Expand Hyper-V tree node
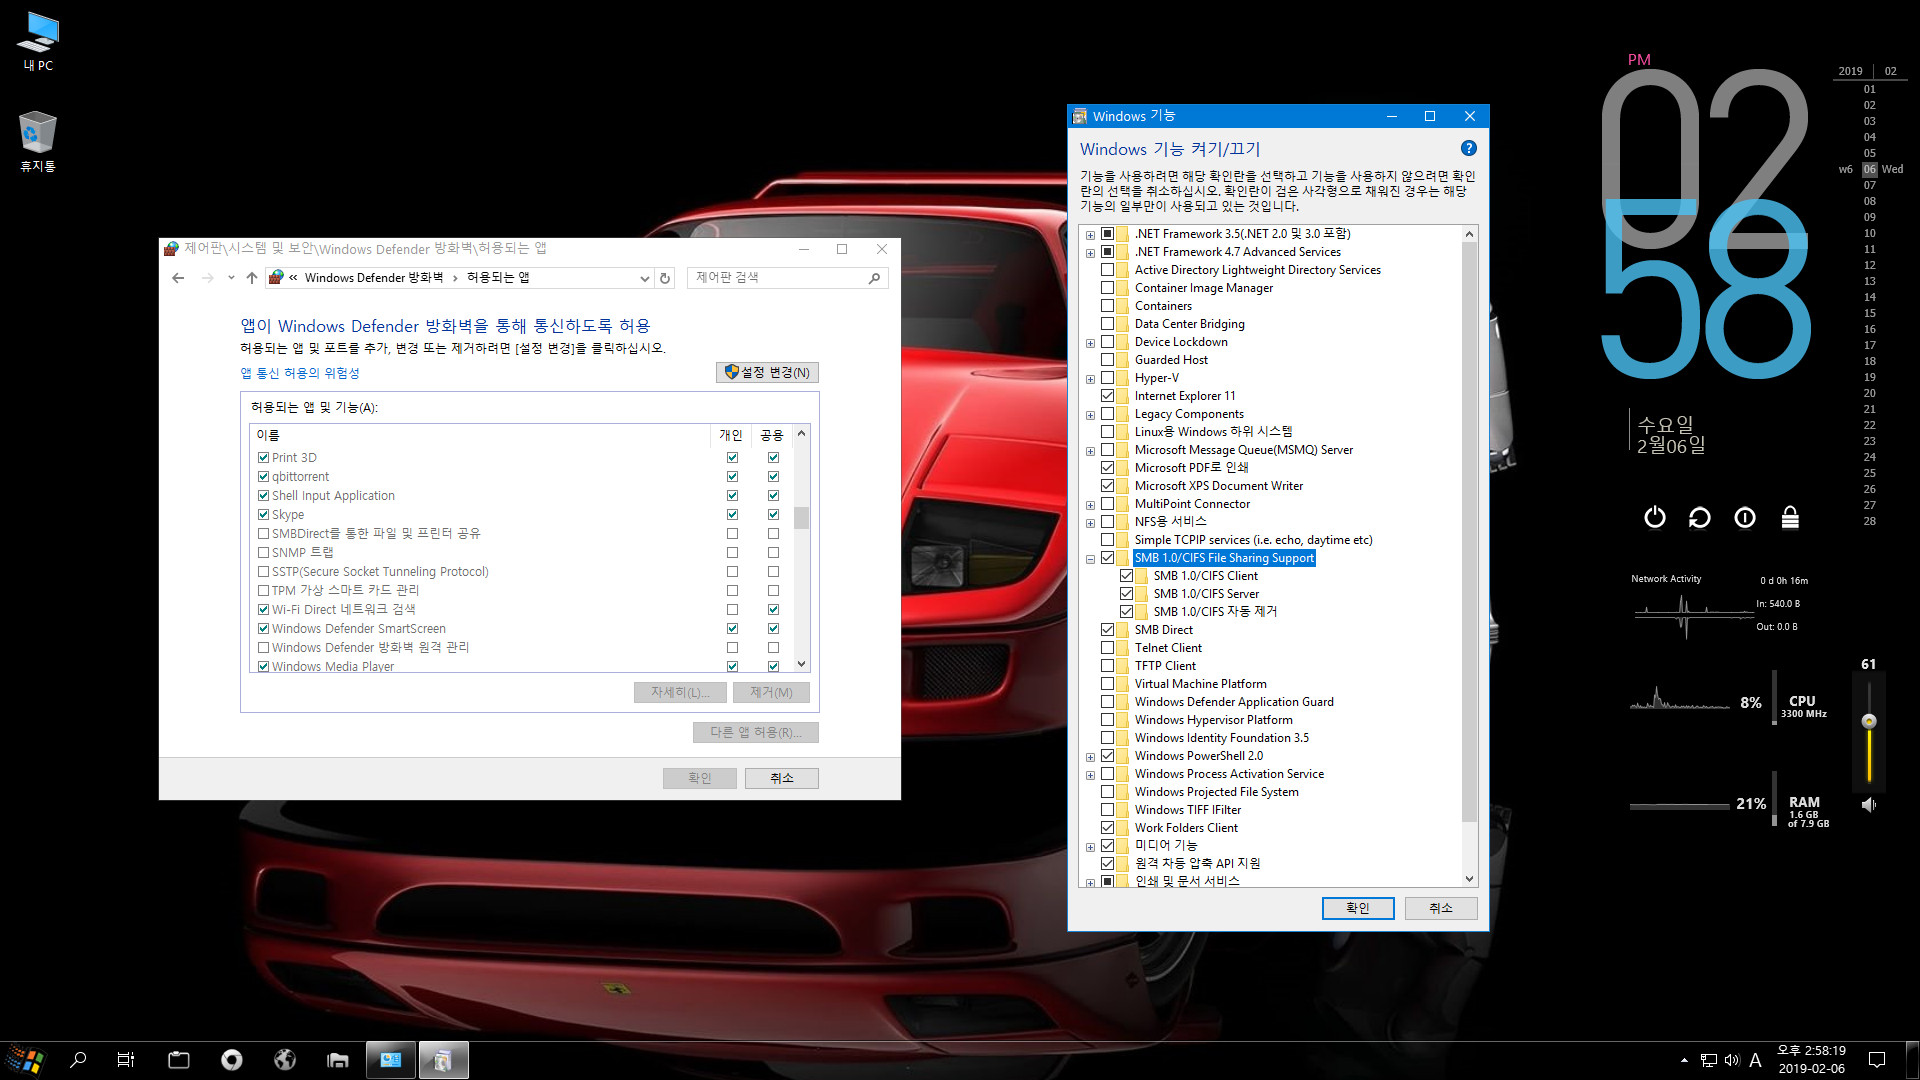 coord(1090,379)
